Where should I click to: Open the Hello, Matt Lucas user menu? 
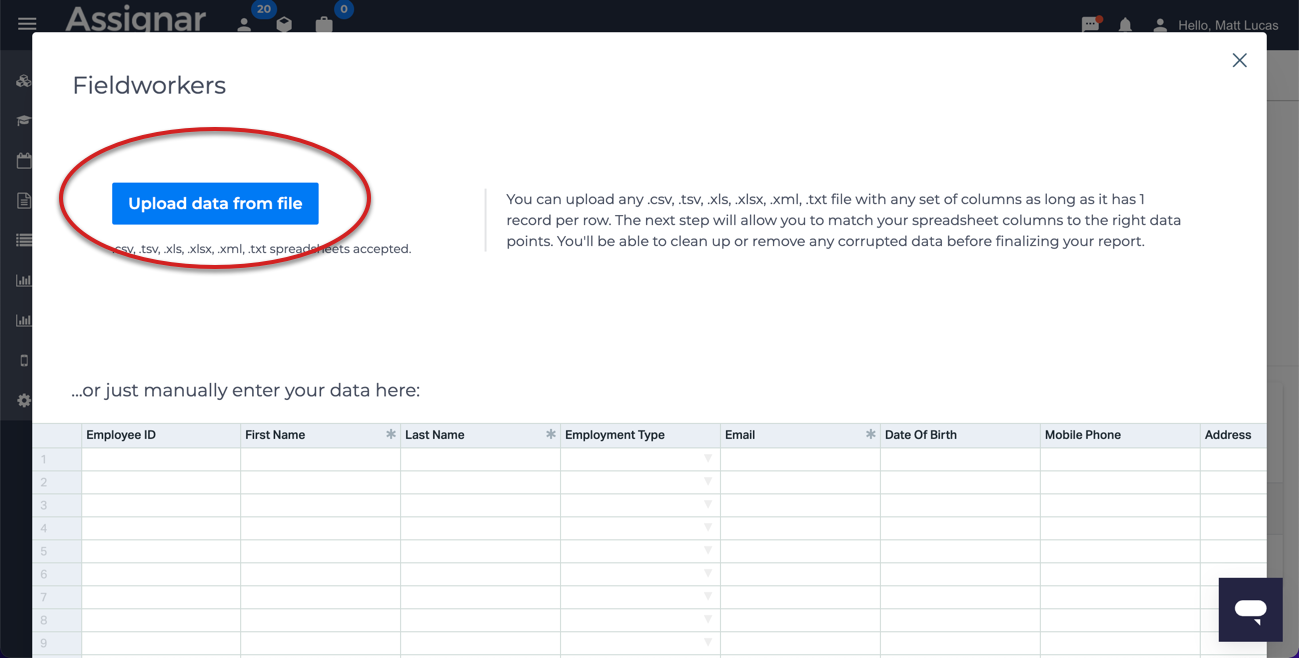coord(1217,25)
